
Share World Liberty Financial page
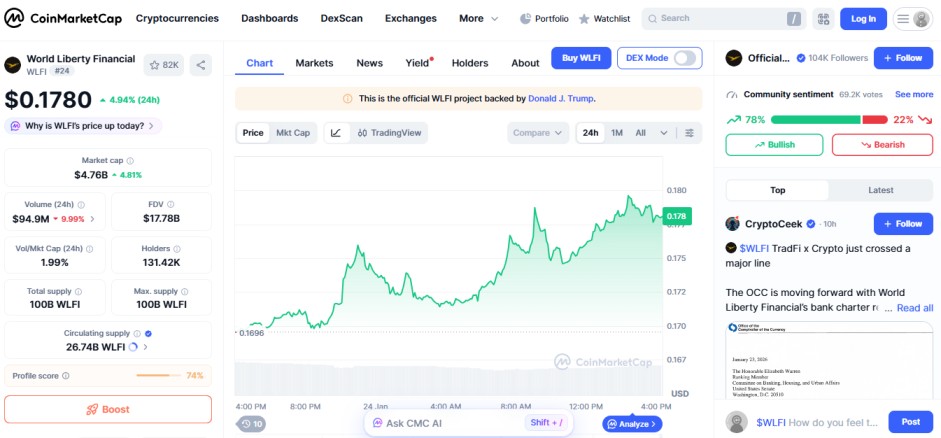click(x=200, y=65)
